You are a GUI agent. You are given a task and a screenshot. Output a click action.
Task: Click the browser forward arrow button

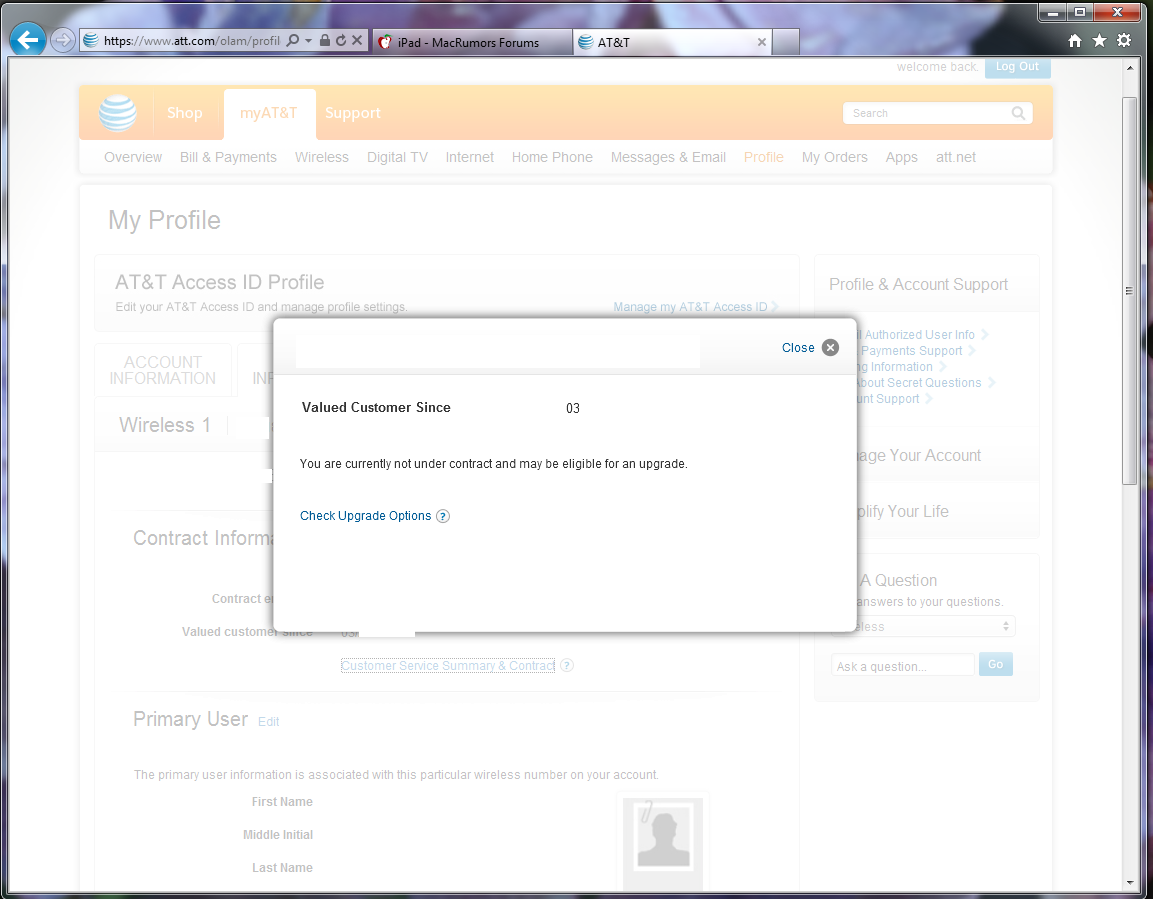63,40
